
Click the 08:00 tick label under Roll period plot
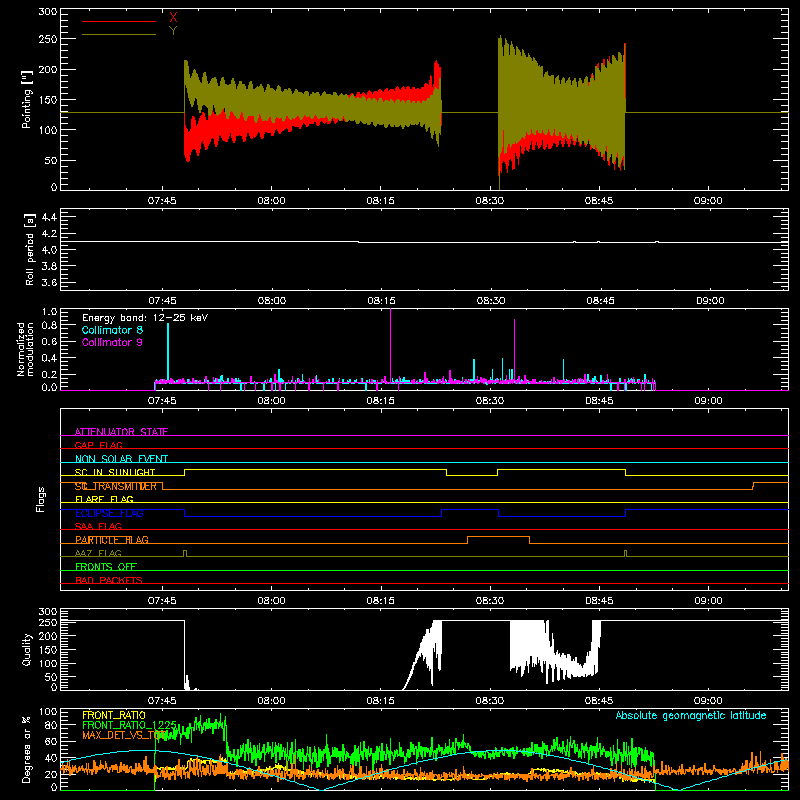[x=271, y=301]
